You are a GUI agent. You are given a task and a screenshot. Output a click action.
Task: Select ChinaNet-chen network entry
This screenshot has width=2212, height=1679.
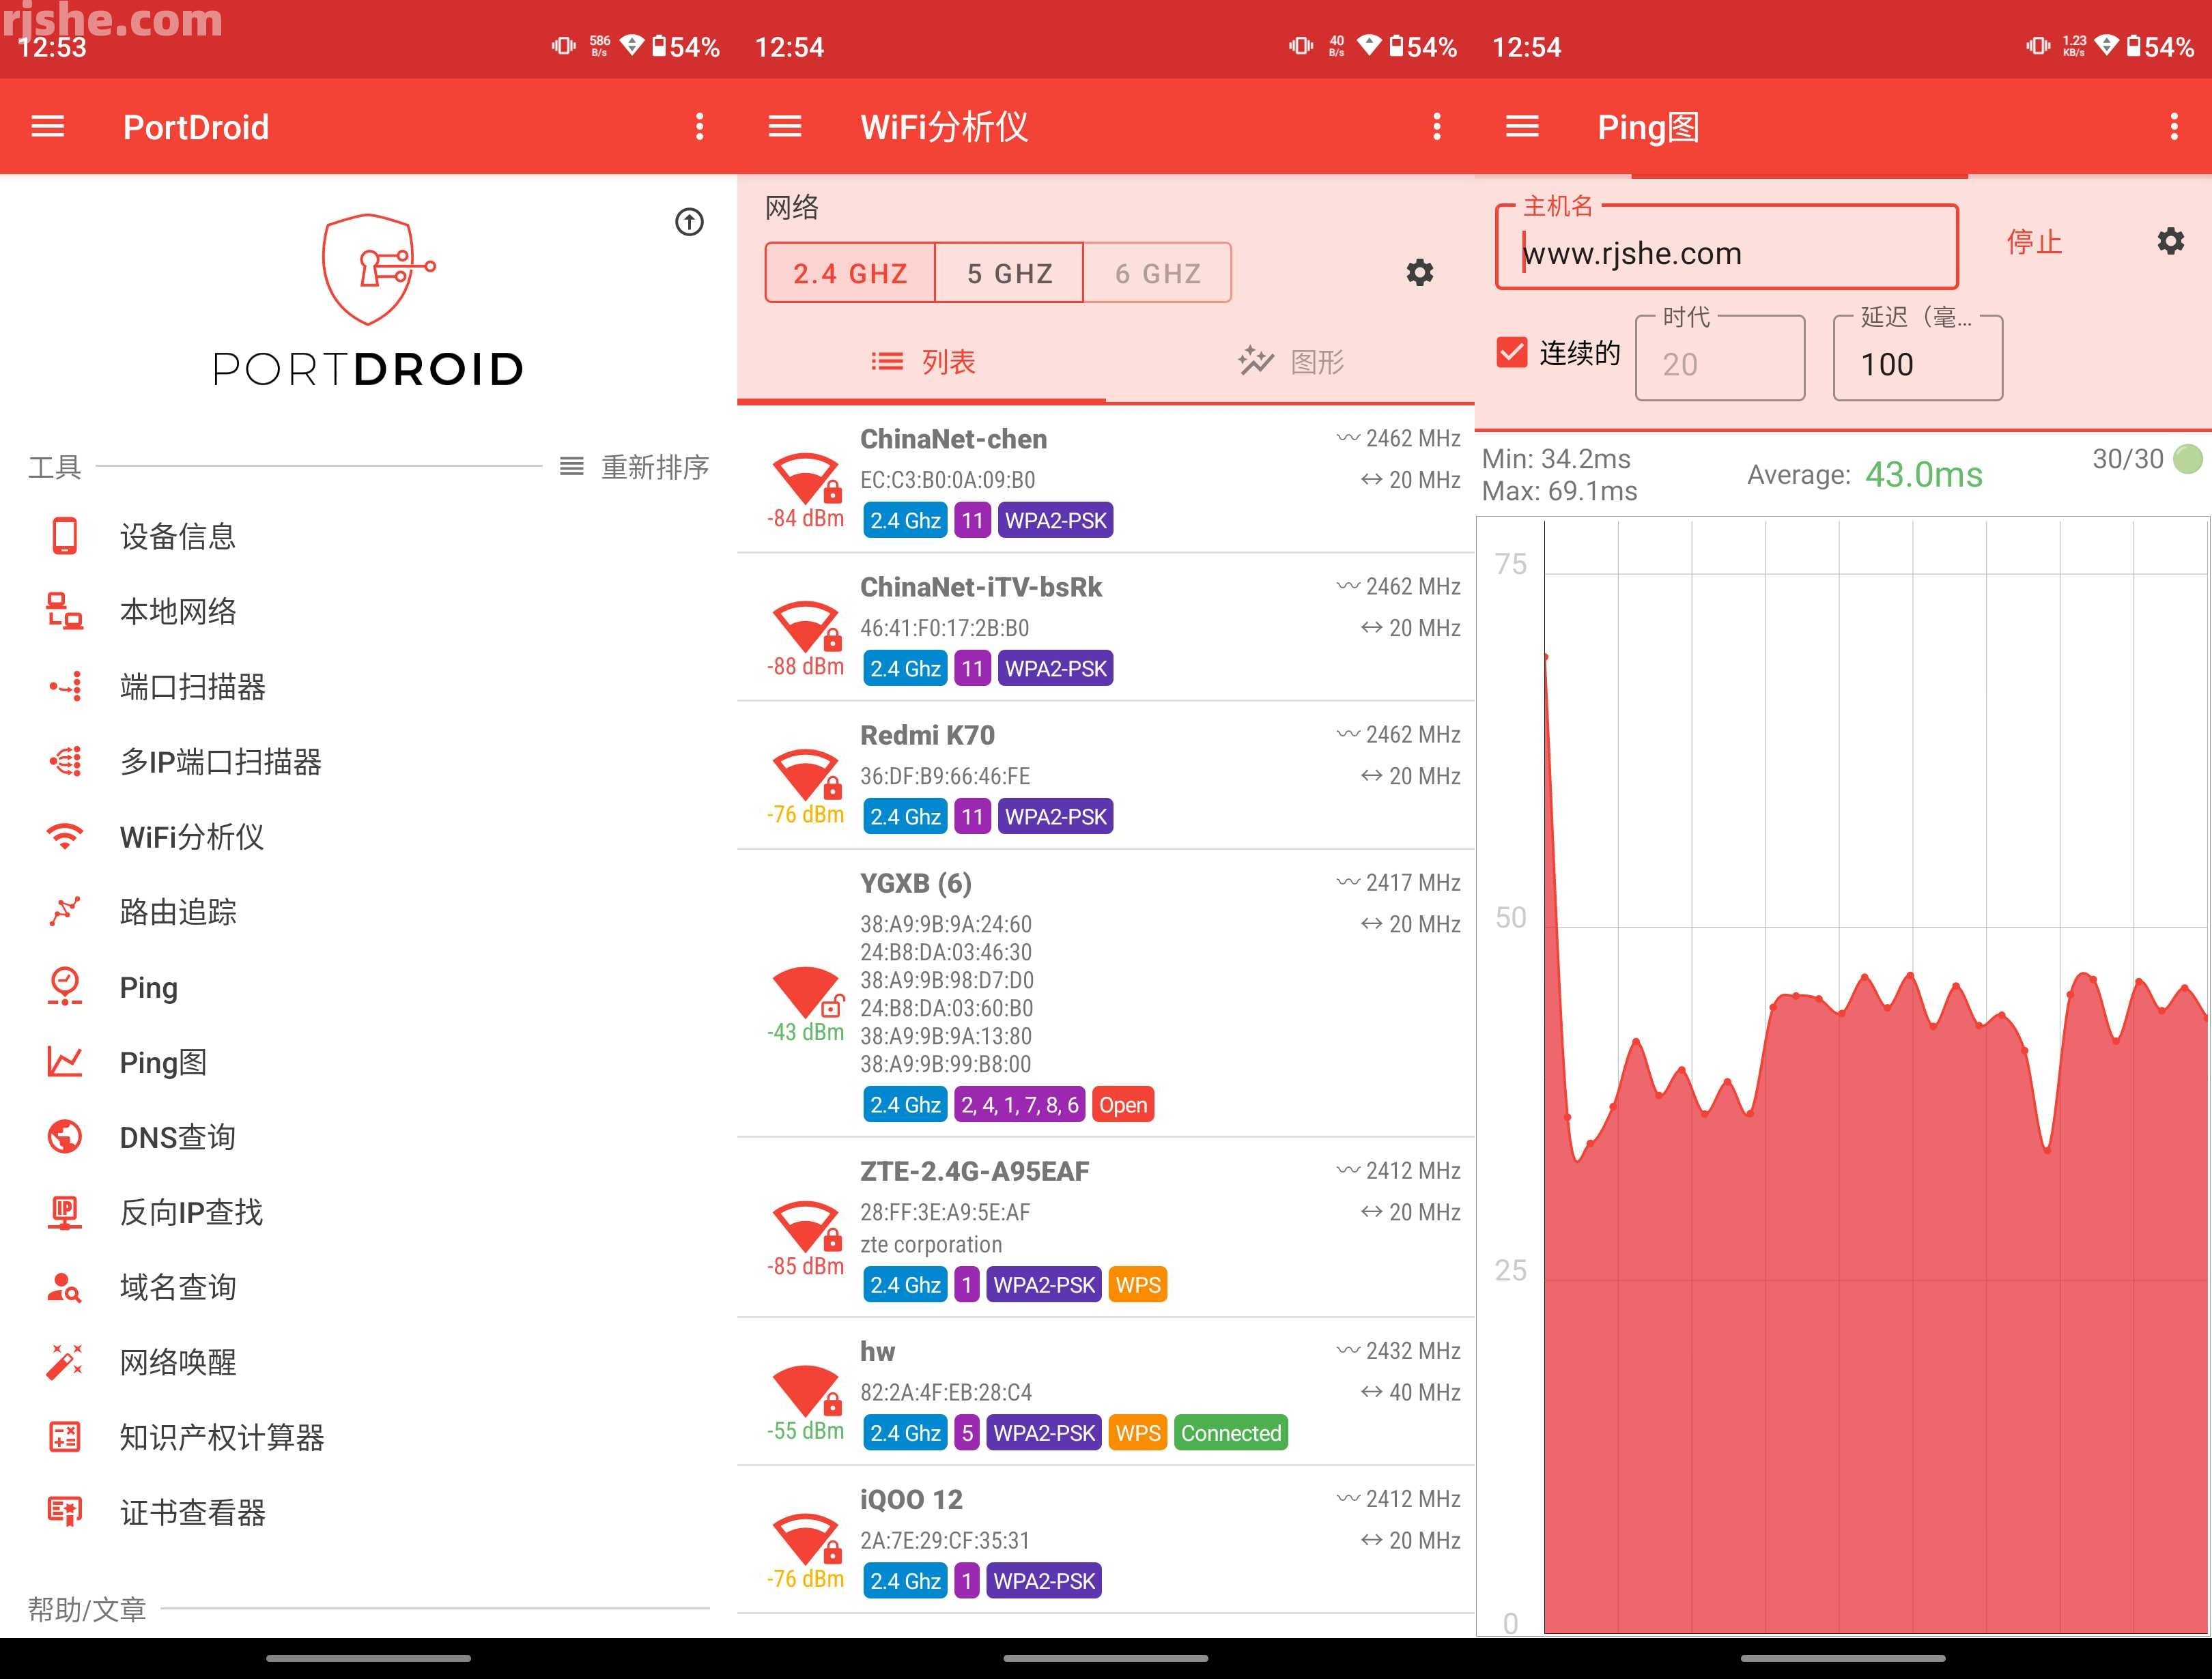click(x=1106, y=479)
